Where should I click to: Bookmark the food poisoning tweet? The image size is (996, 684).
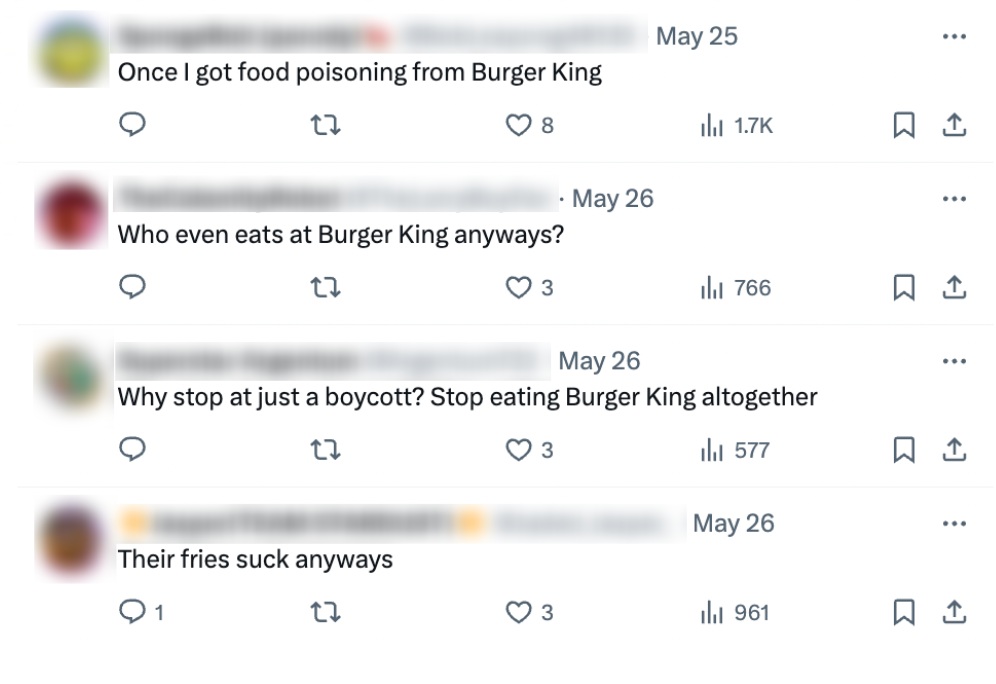pyautogui.click(x=904, y=125)
